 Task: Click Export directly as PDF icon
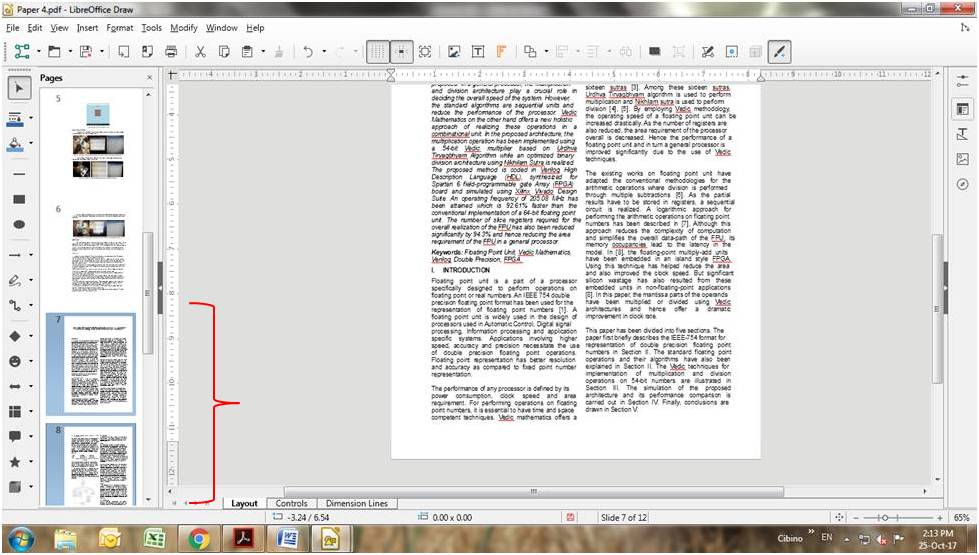coord(147,52)
